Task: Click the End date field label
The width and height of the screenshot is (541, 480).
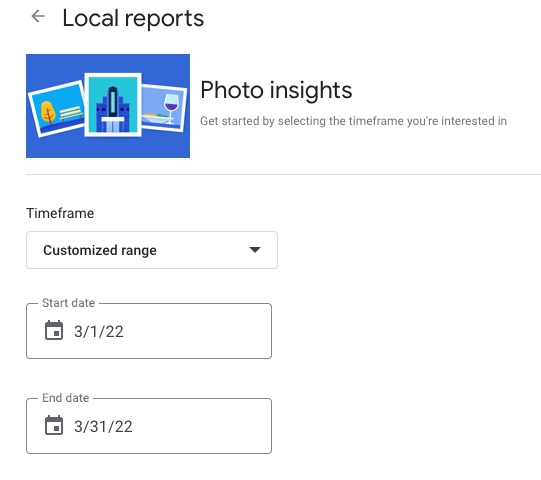Action: coord(66,398)
